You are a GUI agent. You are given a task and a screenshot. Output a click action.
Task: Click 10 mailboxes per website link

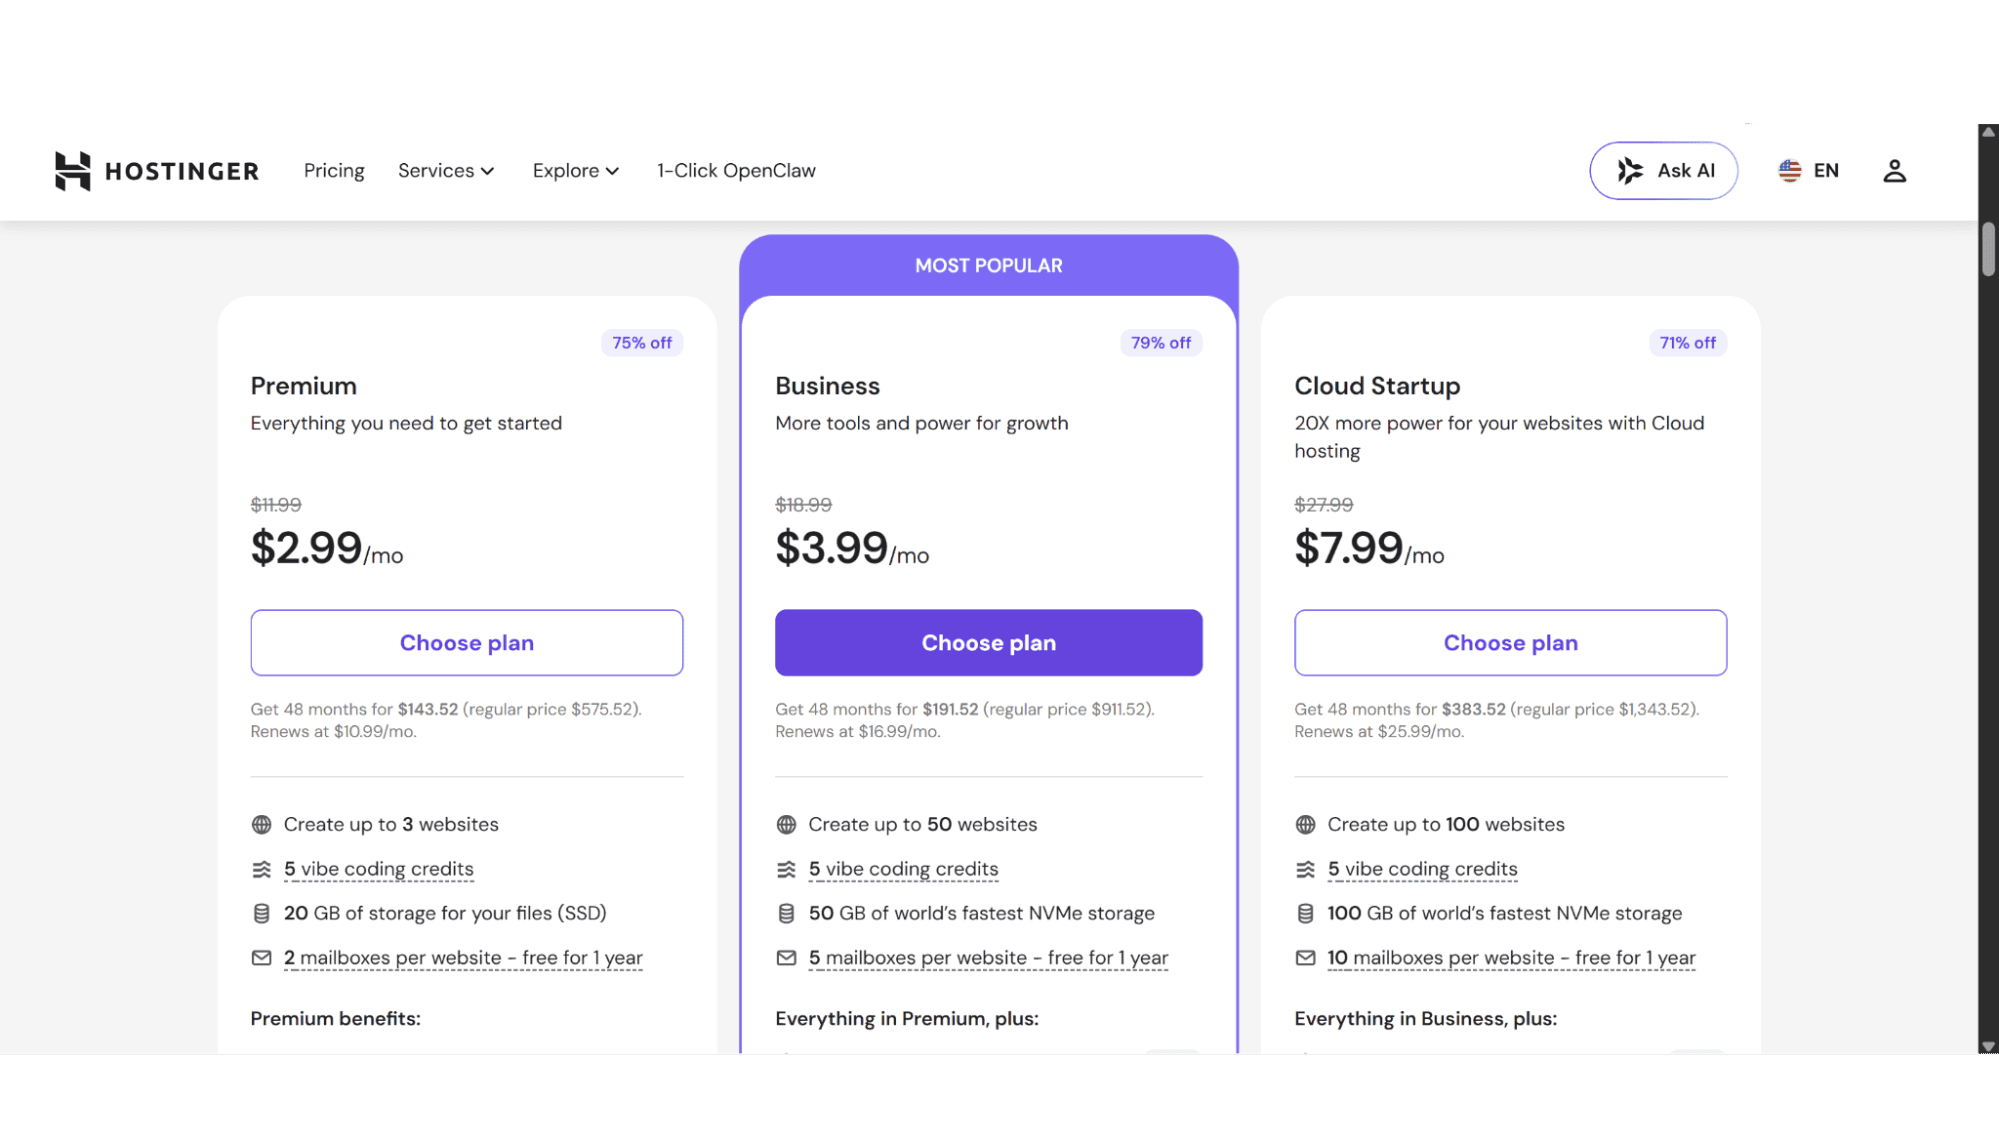1512,958
